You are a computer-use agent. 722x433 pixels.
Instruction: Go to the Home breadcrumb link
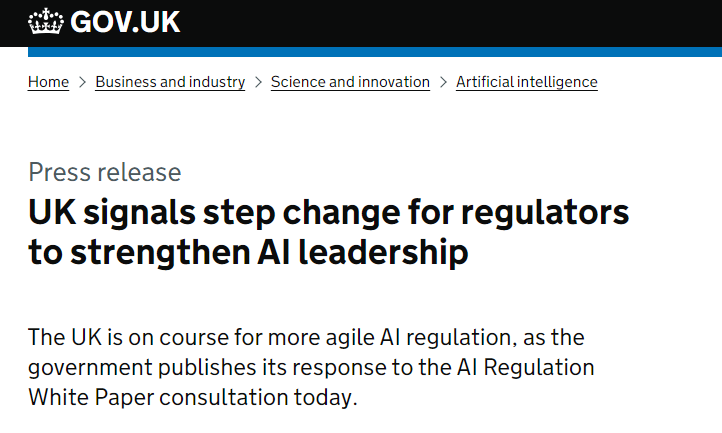click(48, 82)
